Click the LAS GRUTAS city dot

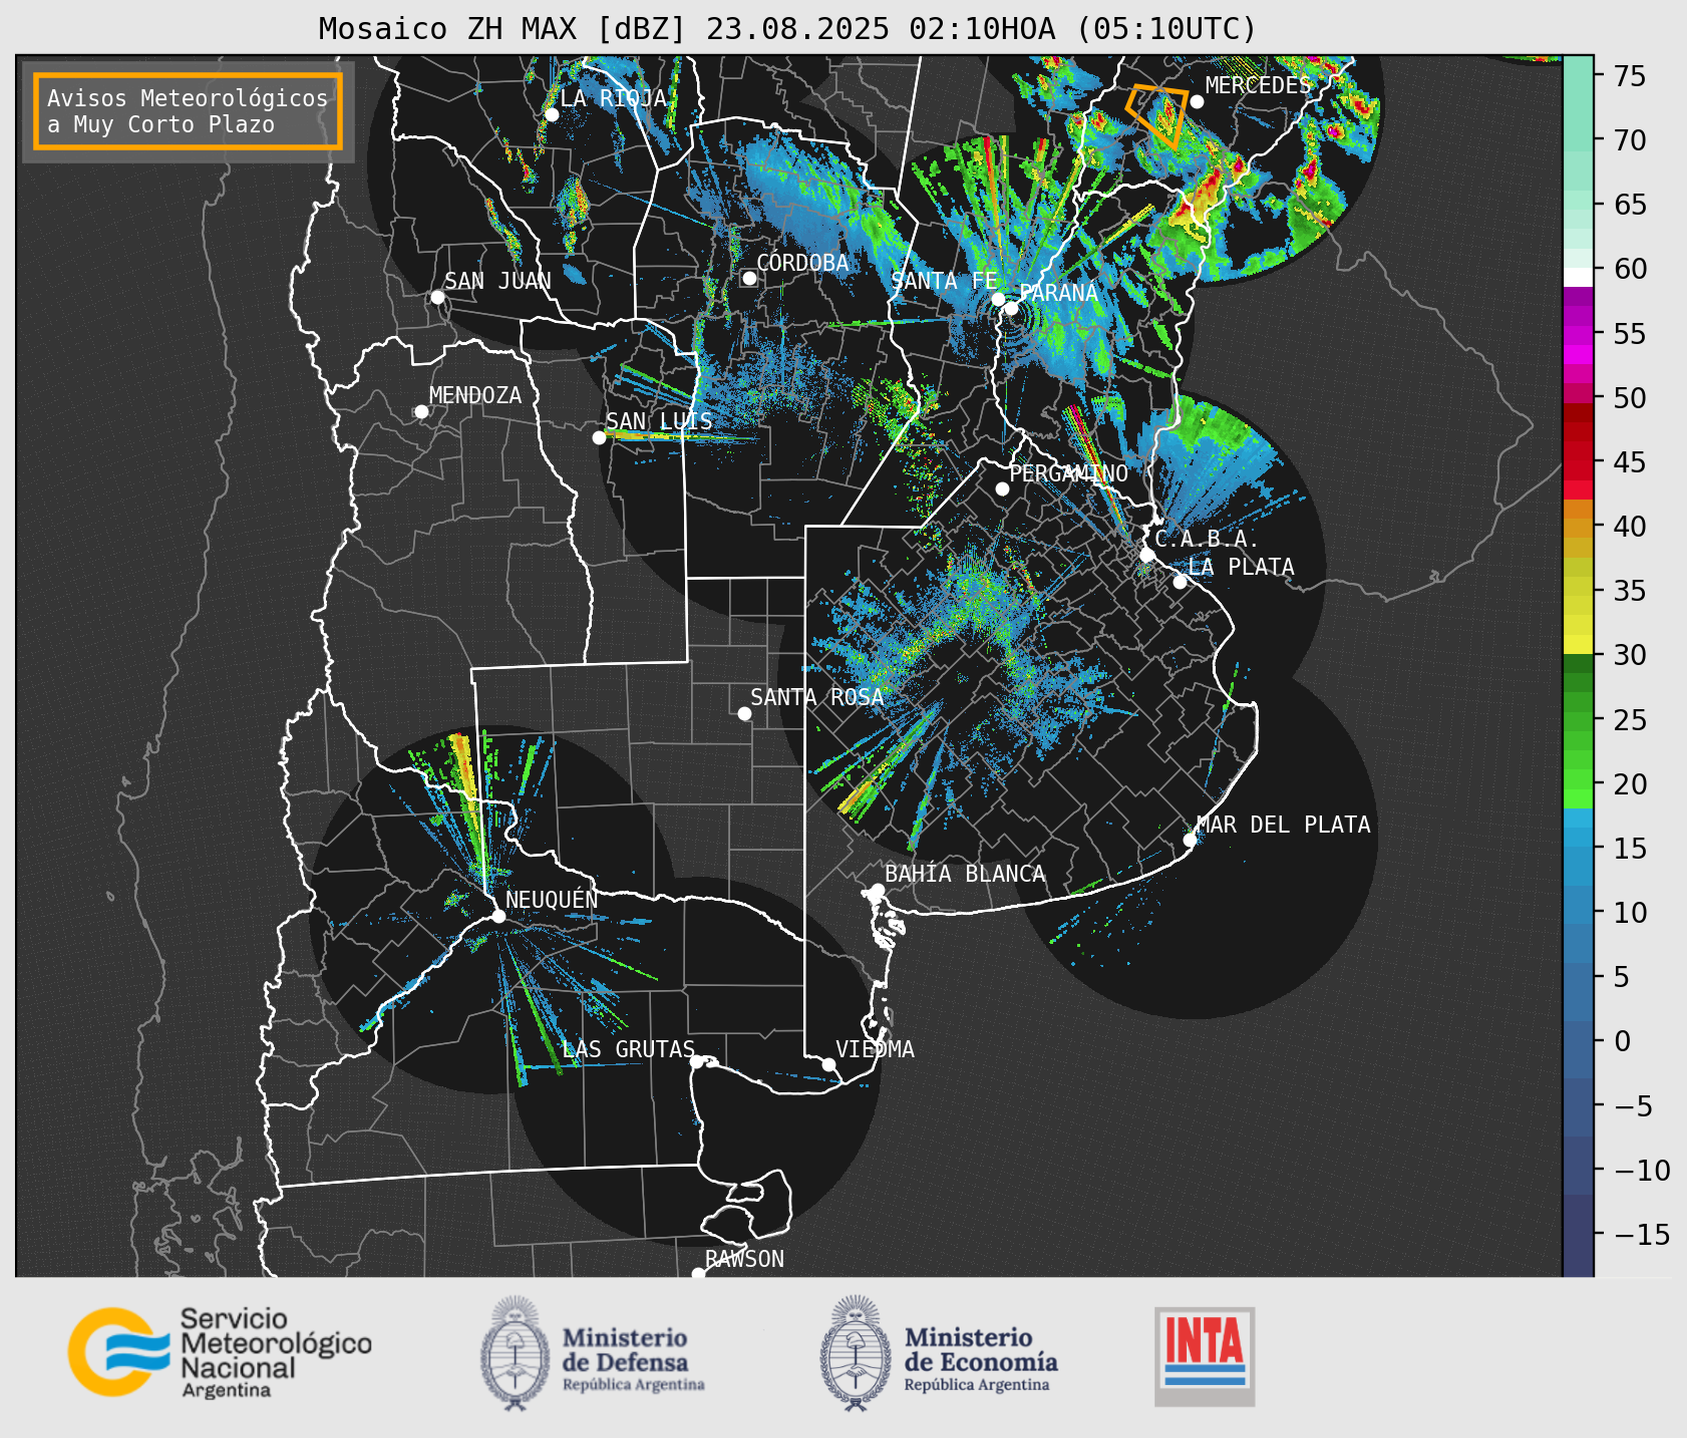[696, 1061]
